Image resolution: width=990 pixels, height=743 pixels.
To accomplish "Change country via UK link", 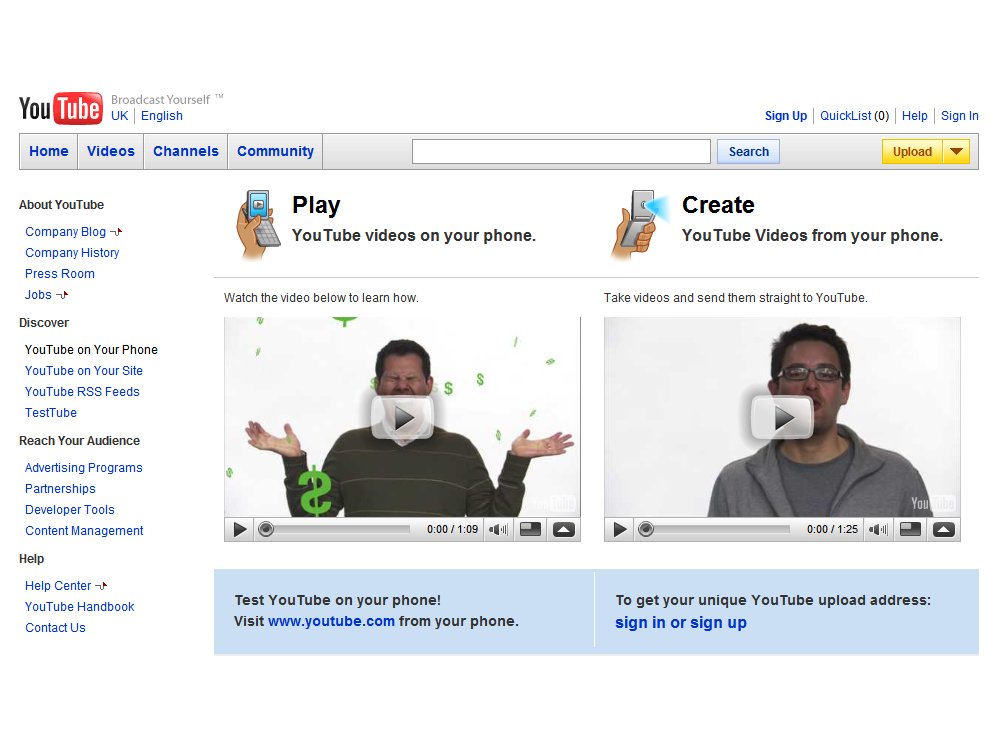I will coord(119,116).
